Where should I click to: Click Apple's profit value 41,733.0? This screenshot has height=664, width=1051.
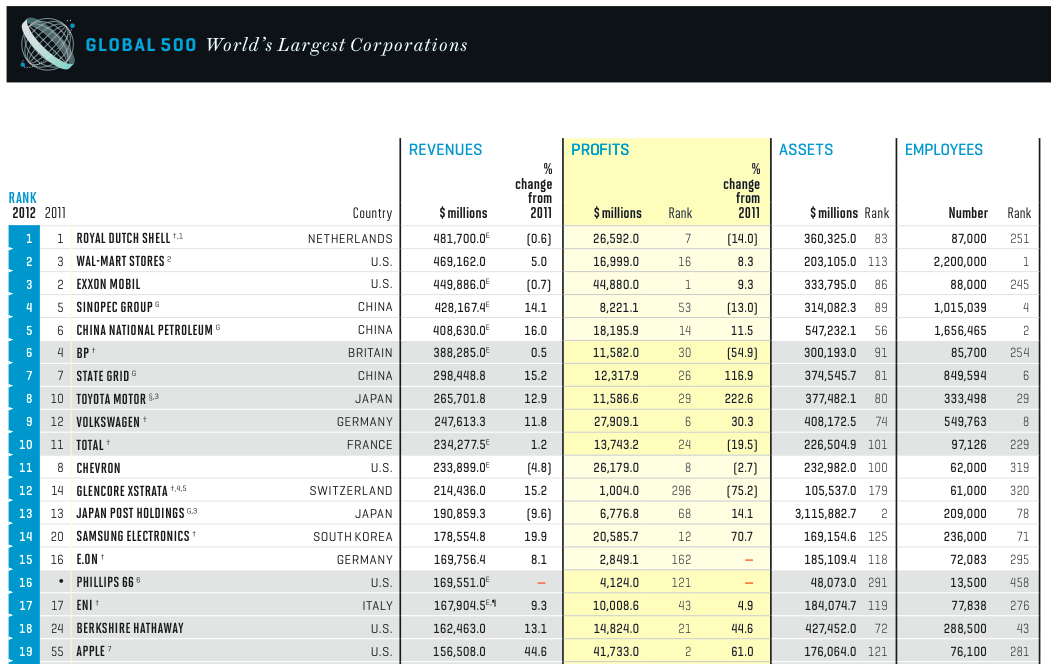click(616, 651)
